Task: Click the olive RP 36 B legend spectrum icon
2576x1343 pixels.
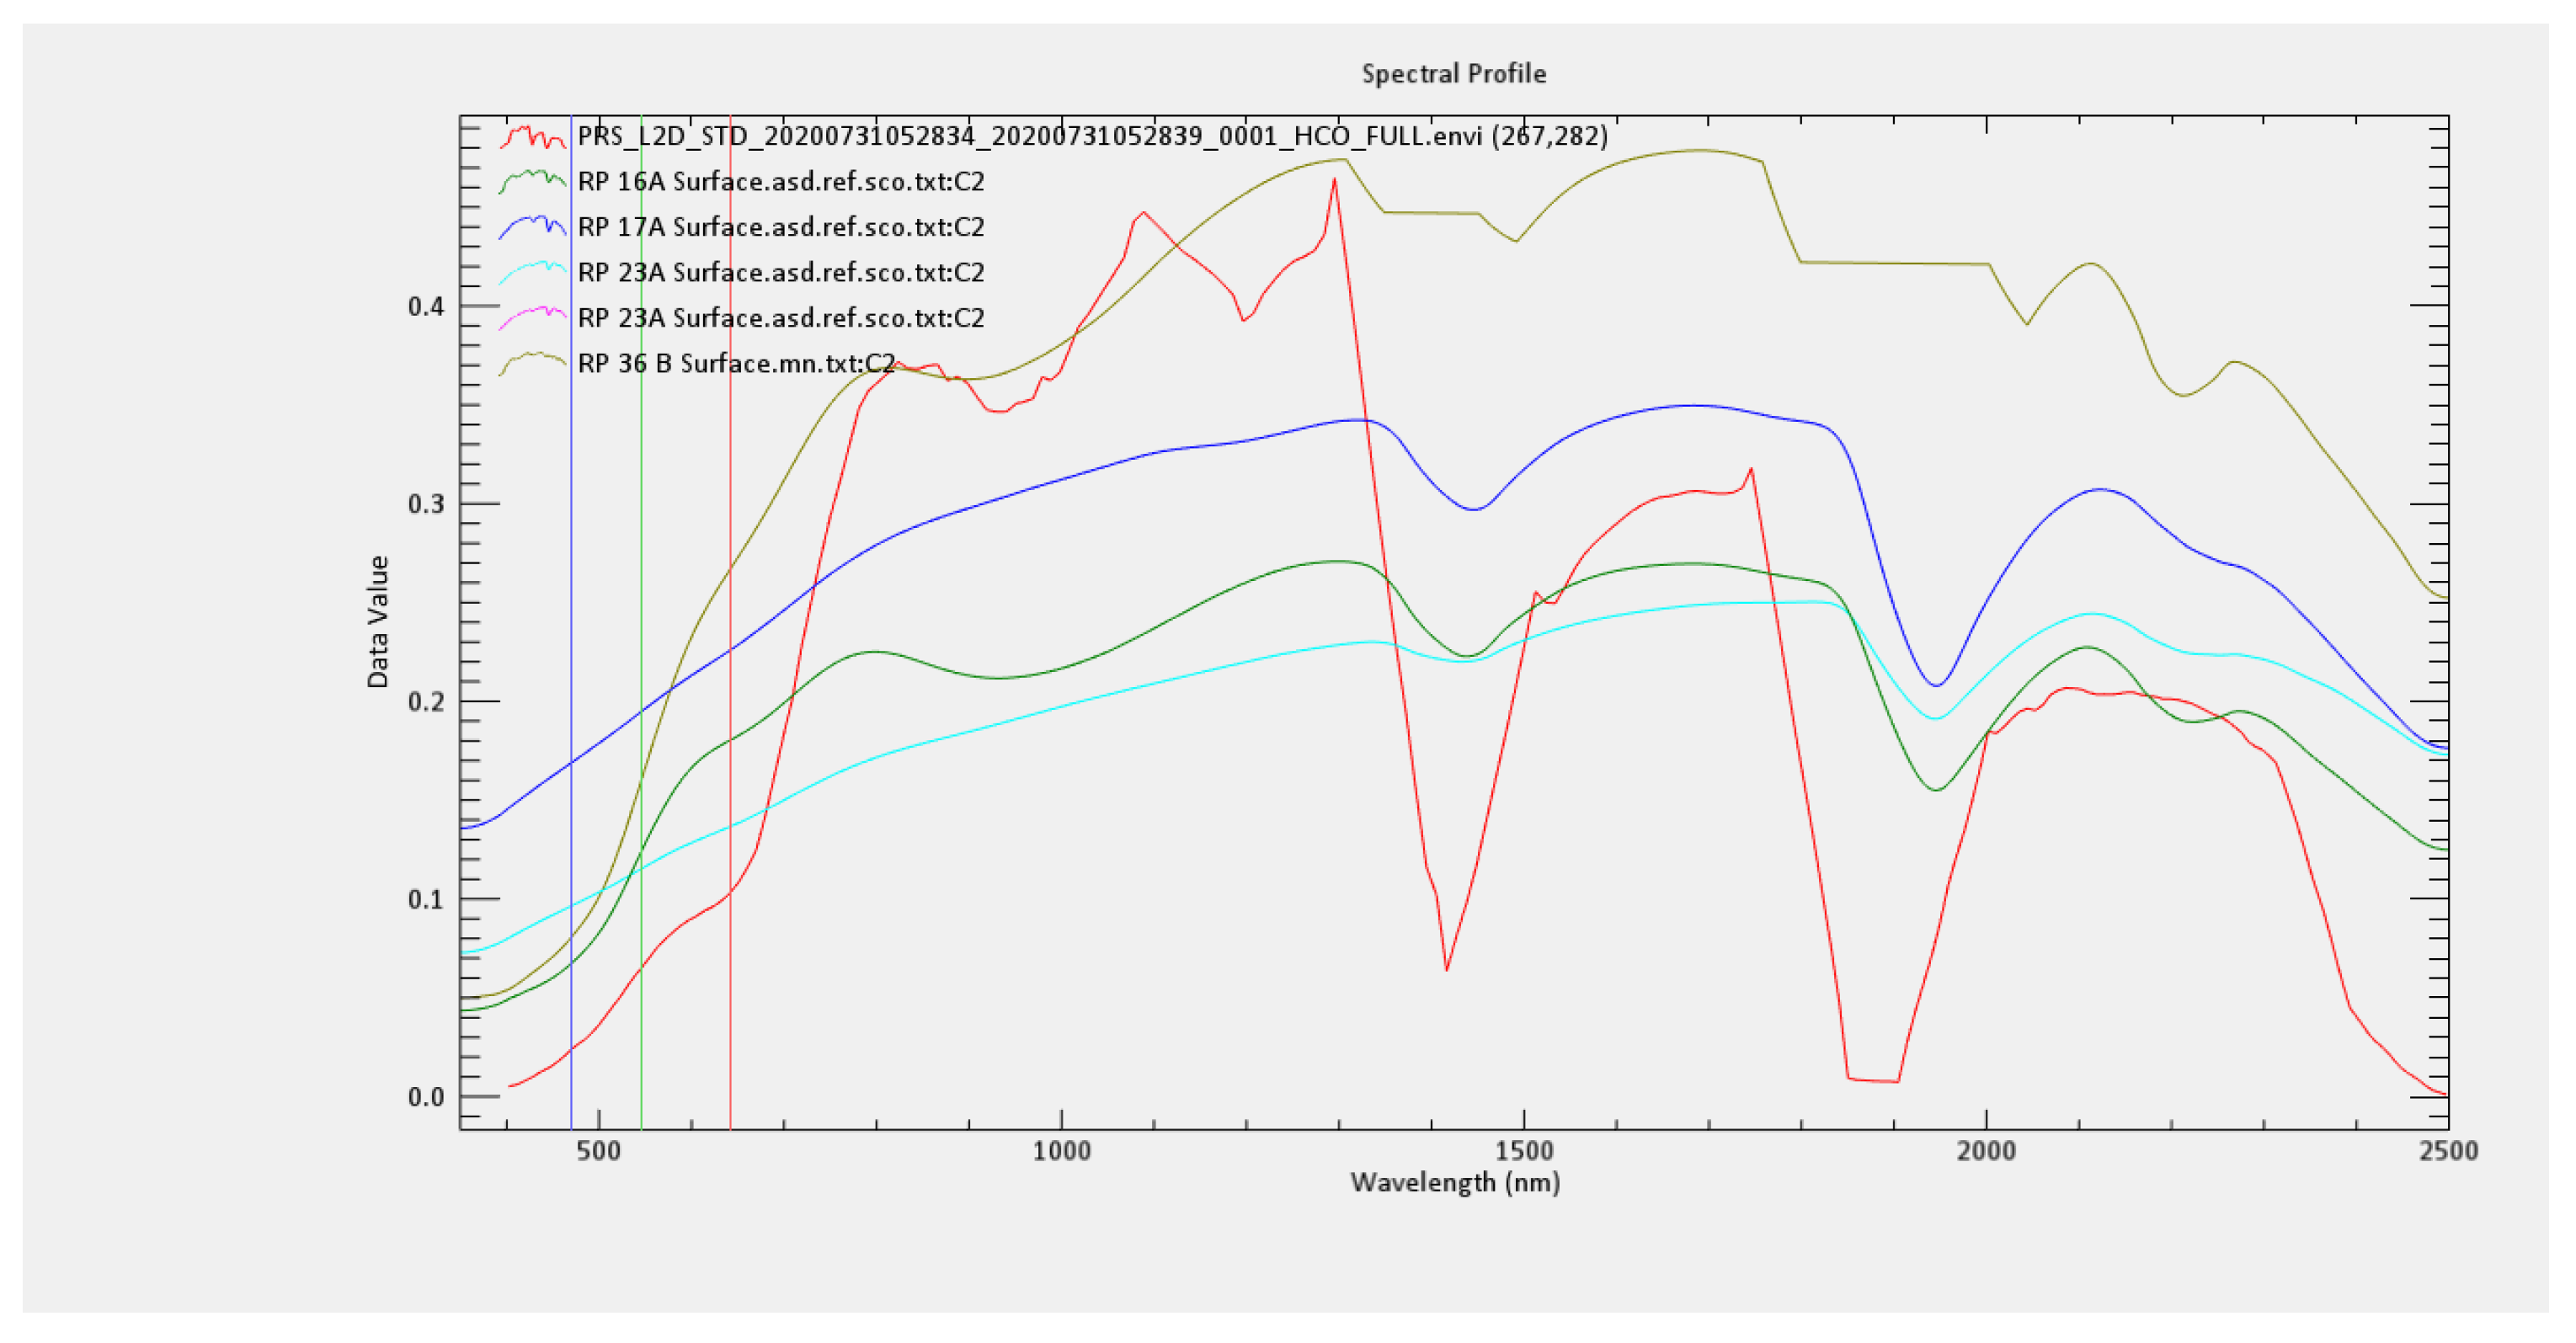Action: 533,363
